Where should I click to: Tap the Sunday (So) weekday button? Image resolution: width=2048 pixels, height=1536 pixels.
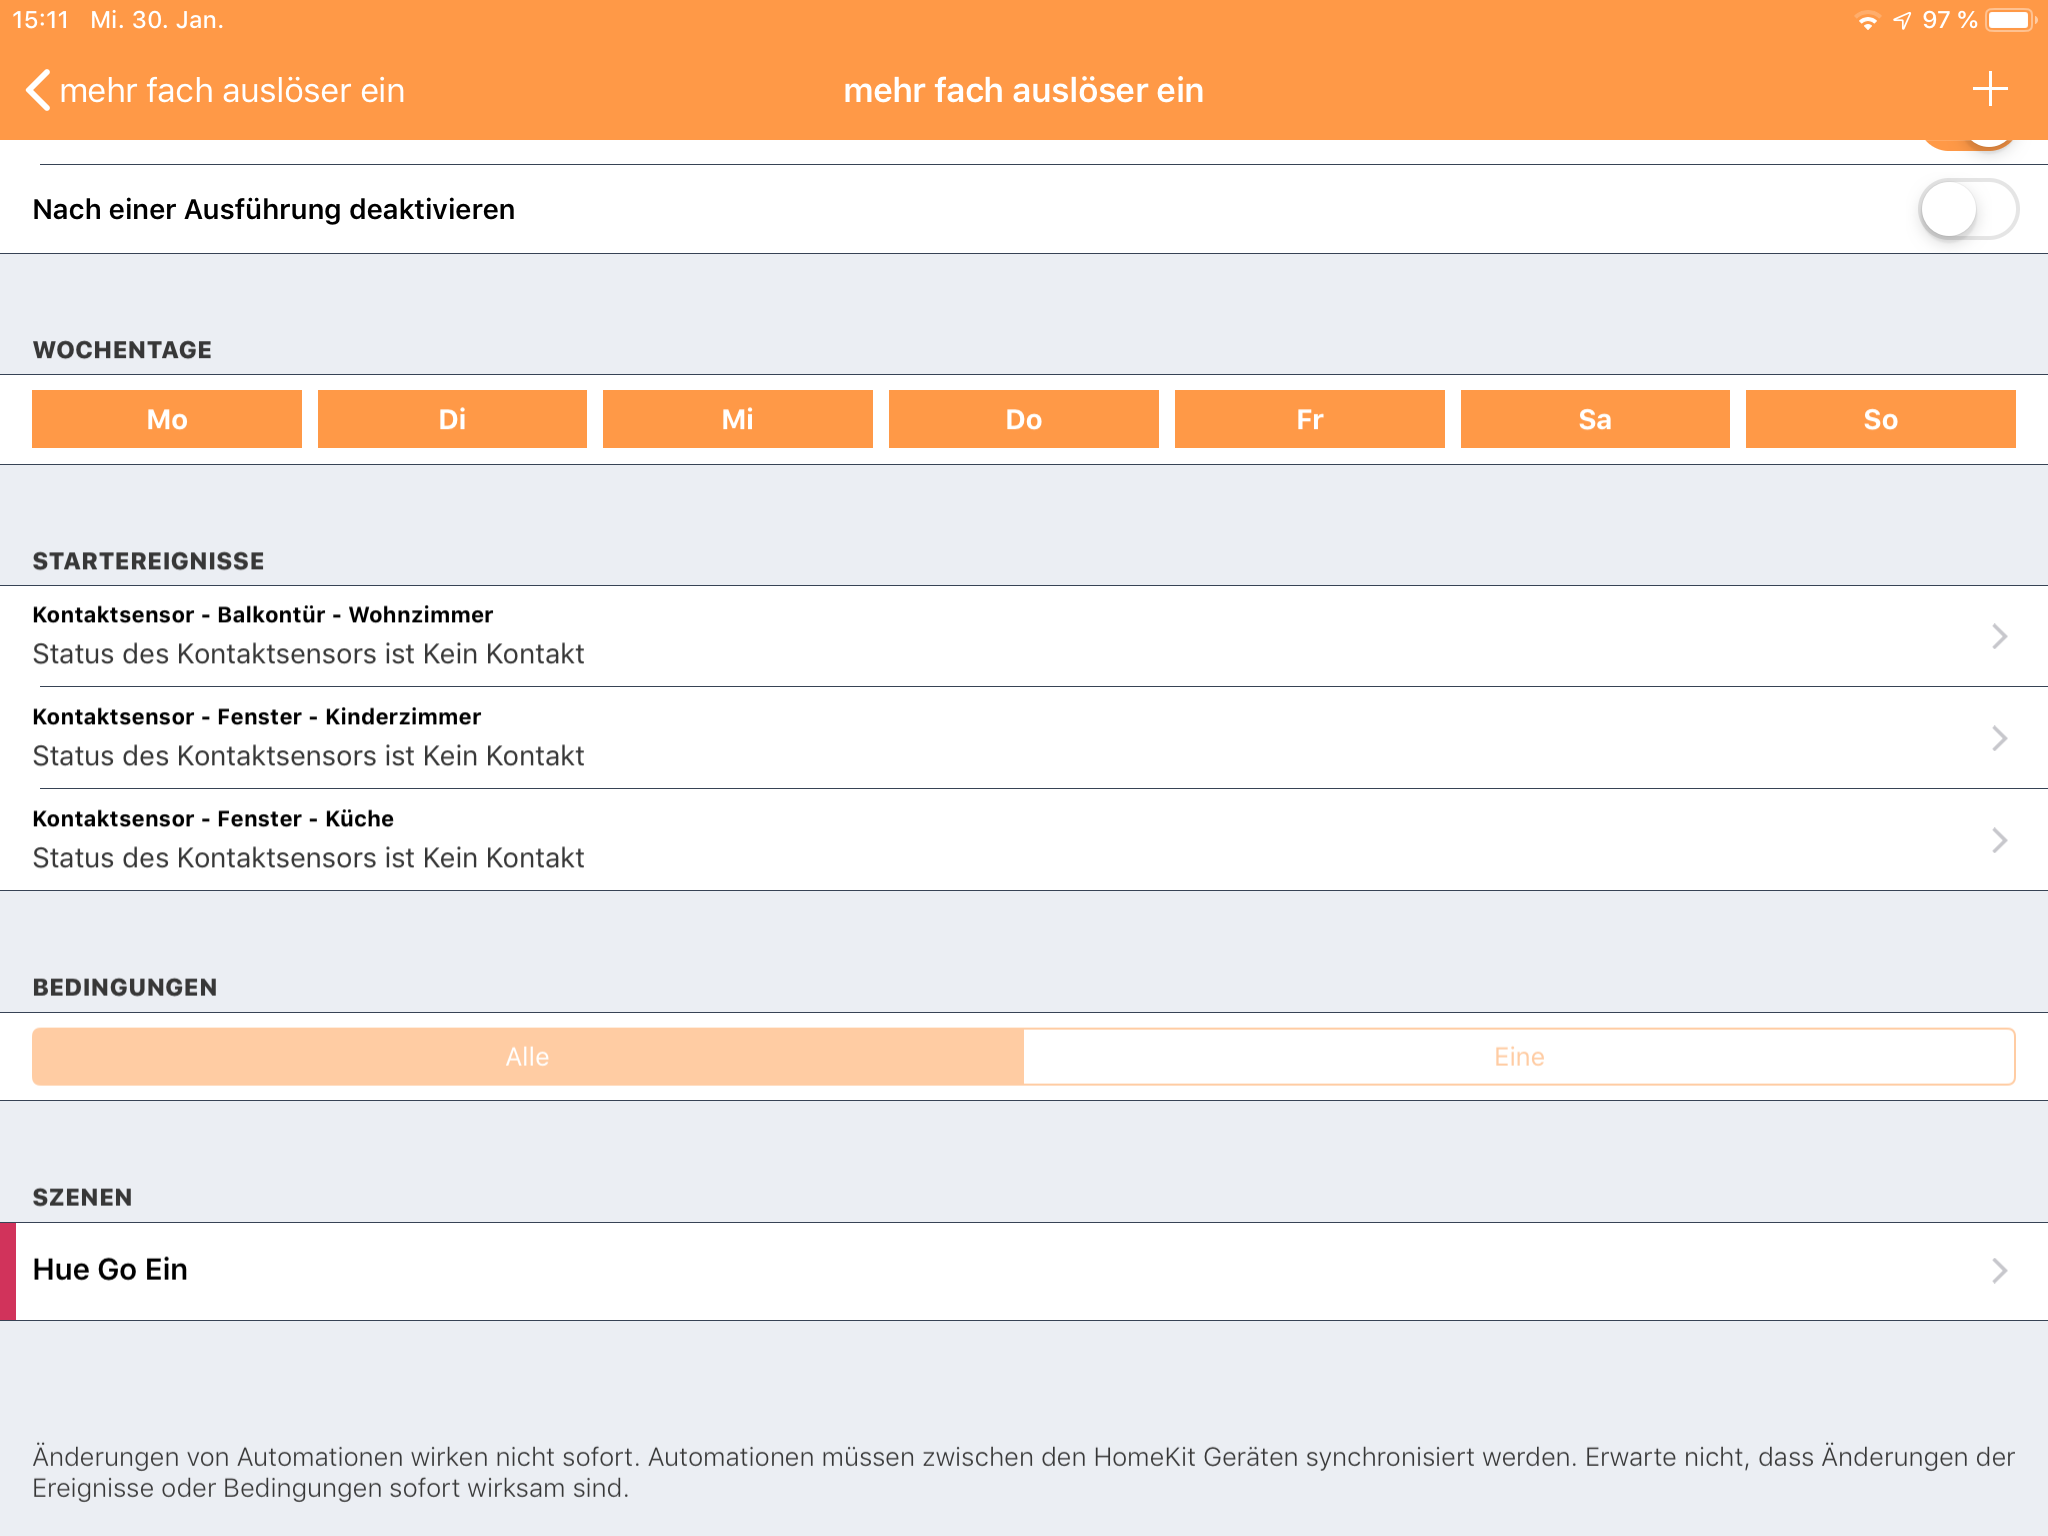tap(1880, 419)
